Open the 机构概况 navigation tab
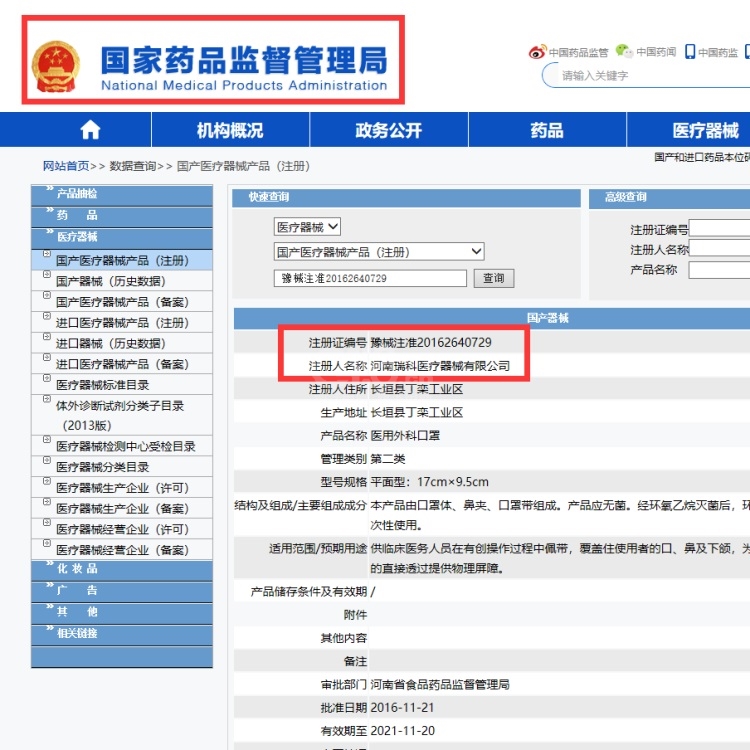 [x=230, y=130]
